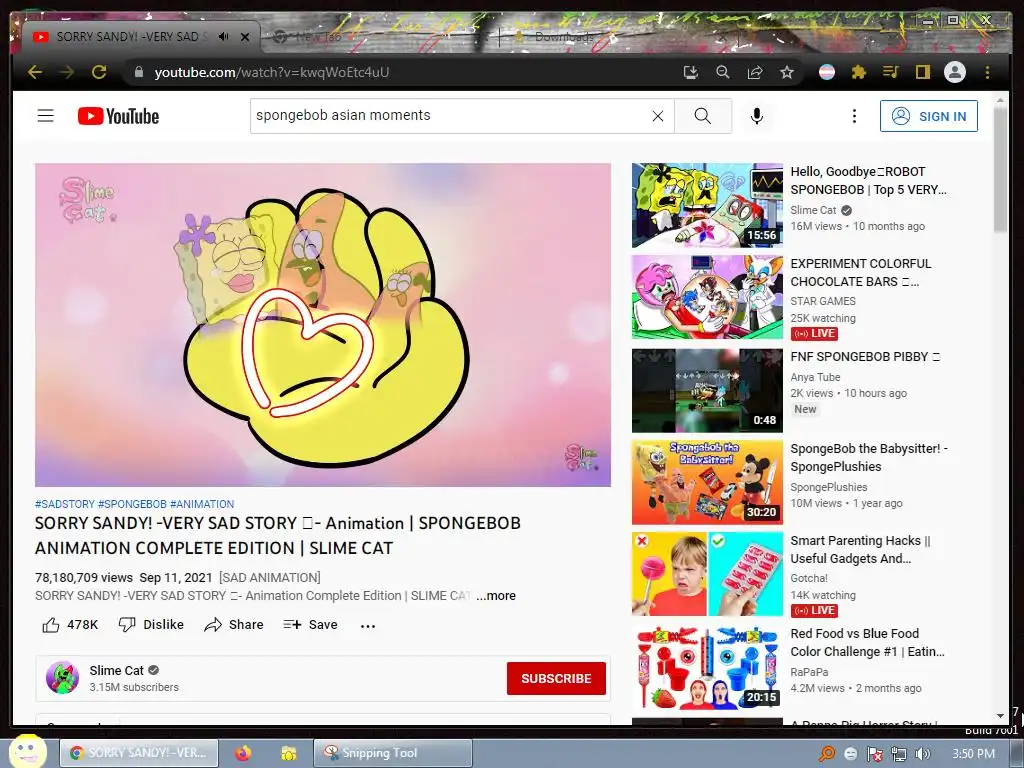Open the #SADSTORY hashtag link
Image resolution: width=1024 pixels, height=768 pixels.
[65, 504]
